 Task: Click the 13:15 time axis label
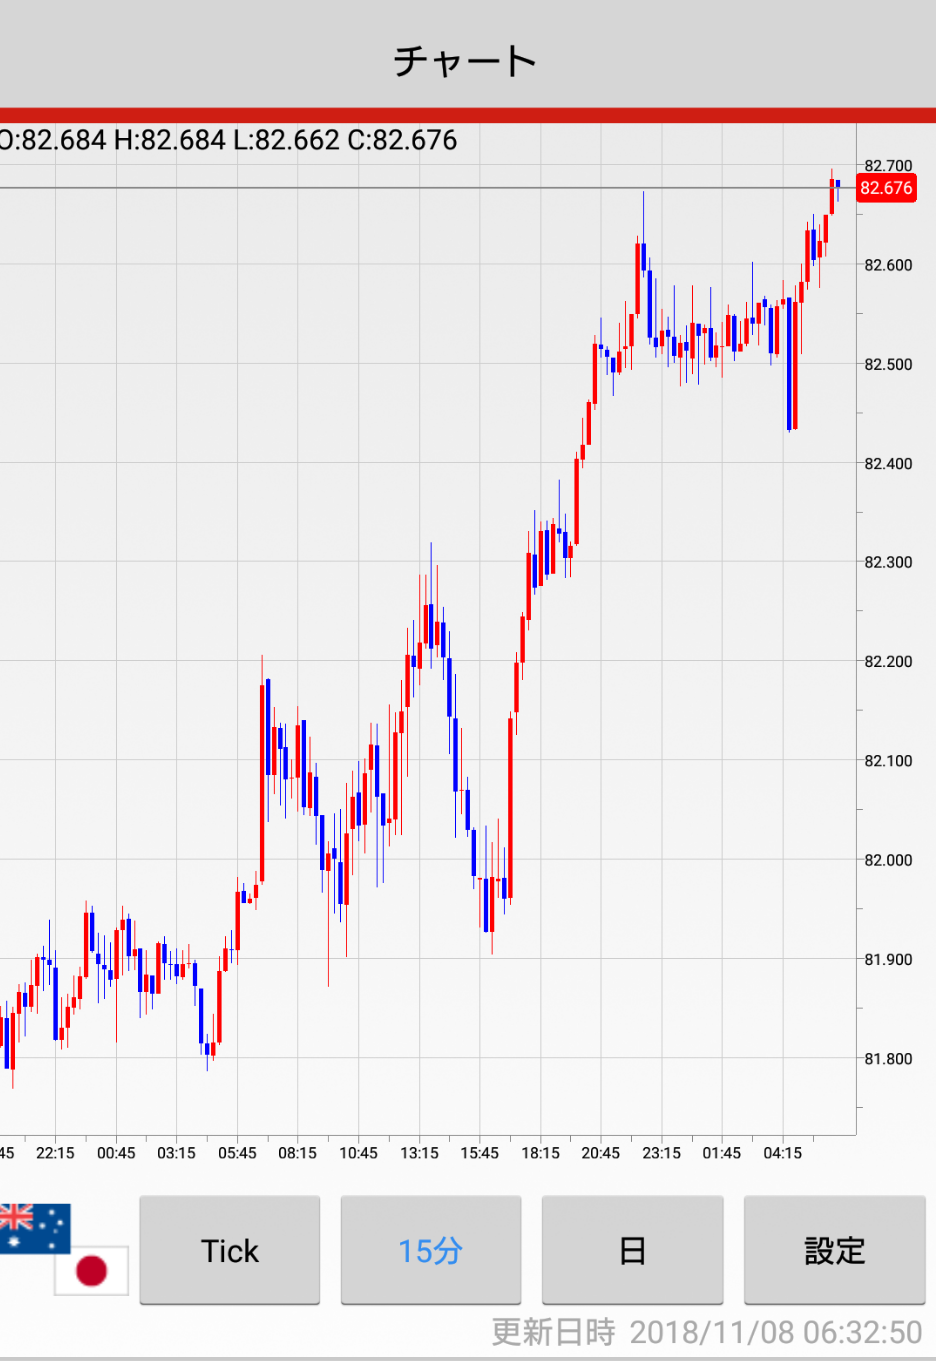419,1153
